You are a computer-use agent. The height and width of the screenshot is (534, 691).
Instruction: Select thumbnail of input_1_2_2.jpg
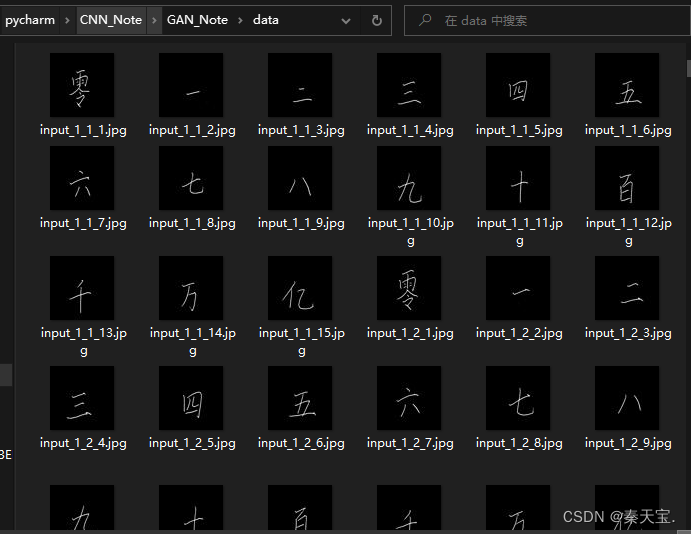click(518, 288)
